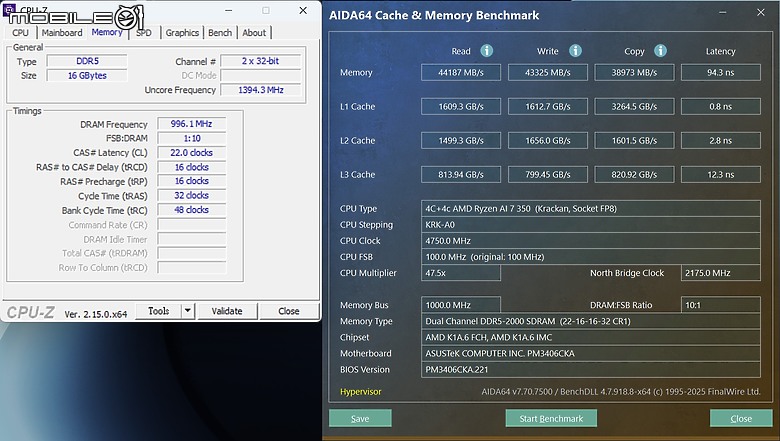Click the L1 Cache Write value 1612.7 GB/s
780x441 pixels.
click(548, 106)
